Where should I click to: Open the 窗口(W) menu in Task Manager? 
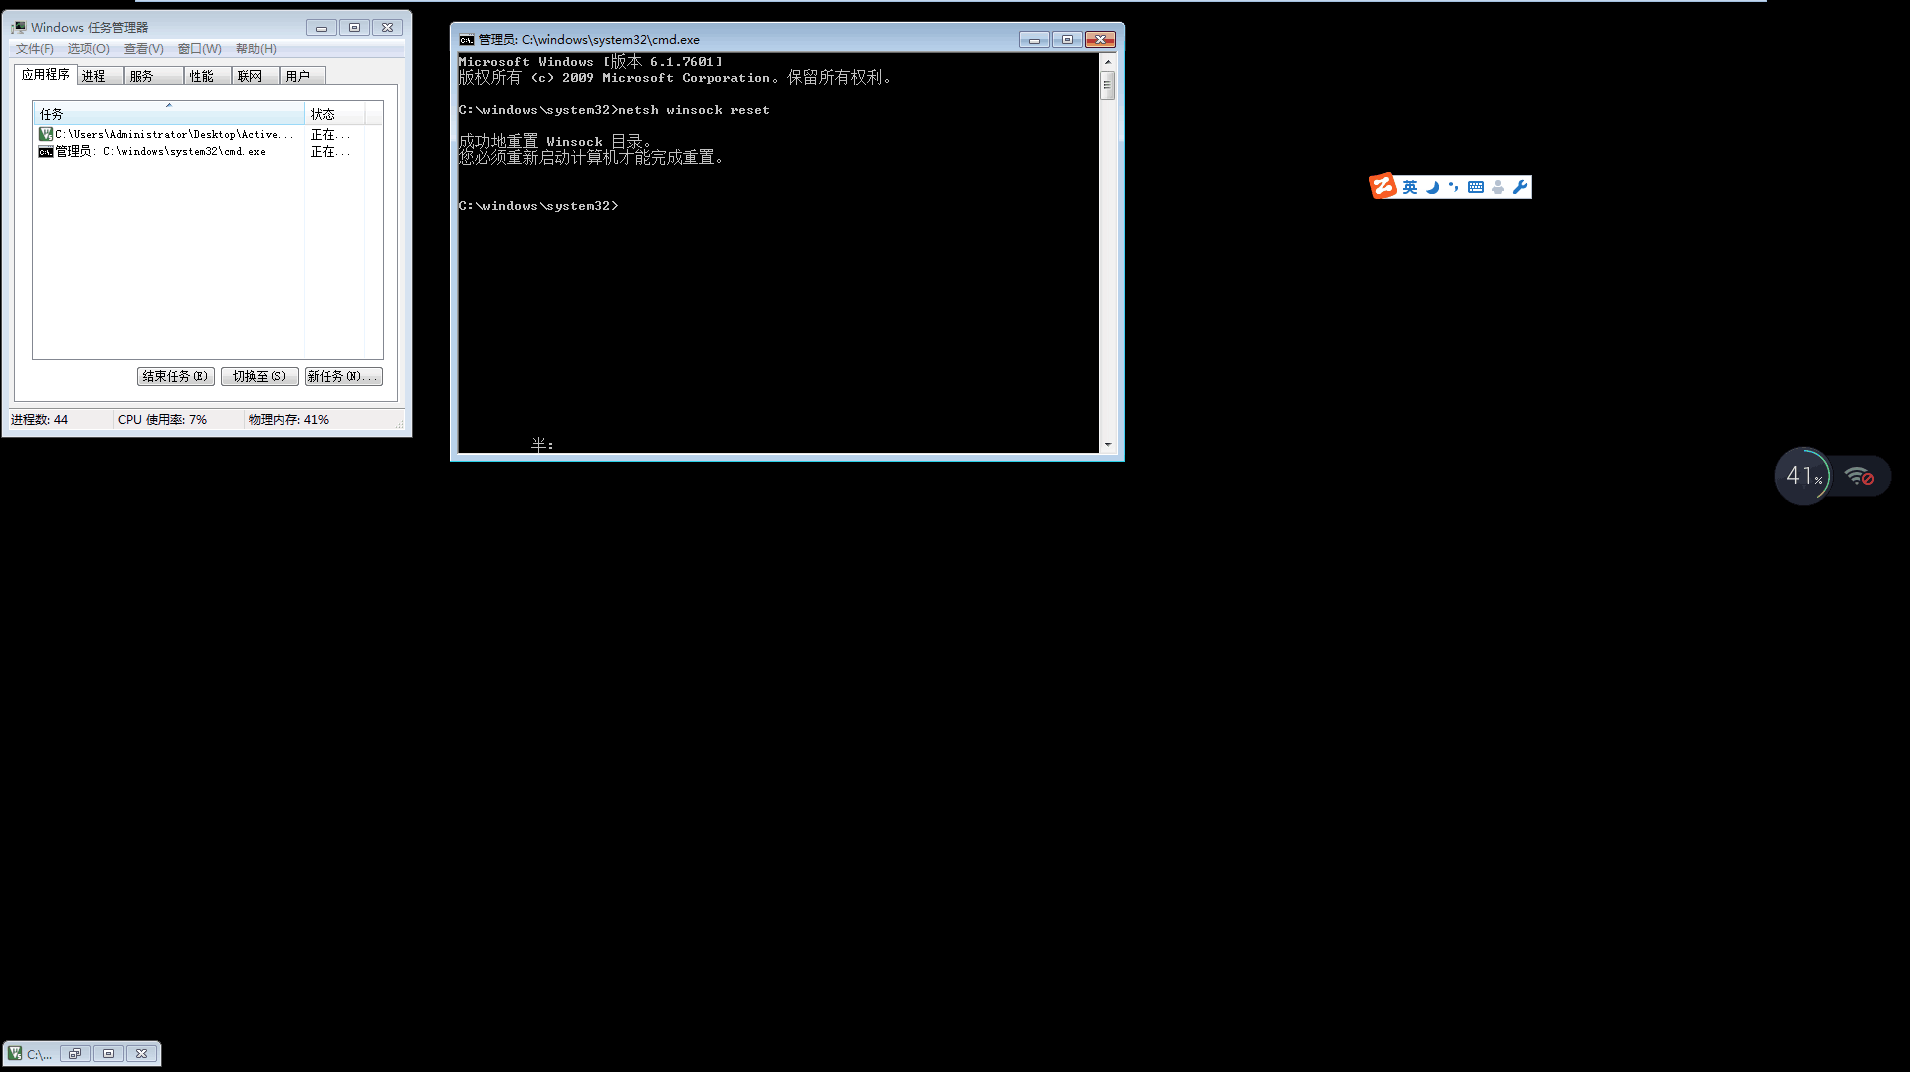[x=199, y=49]
